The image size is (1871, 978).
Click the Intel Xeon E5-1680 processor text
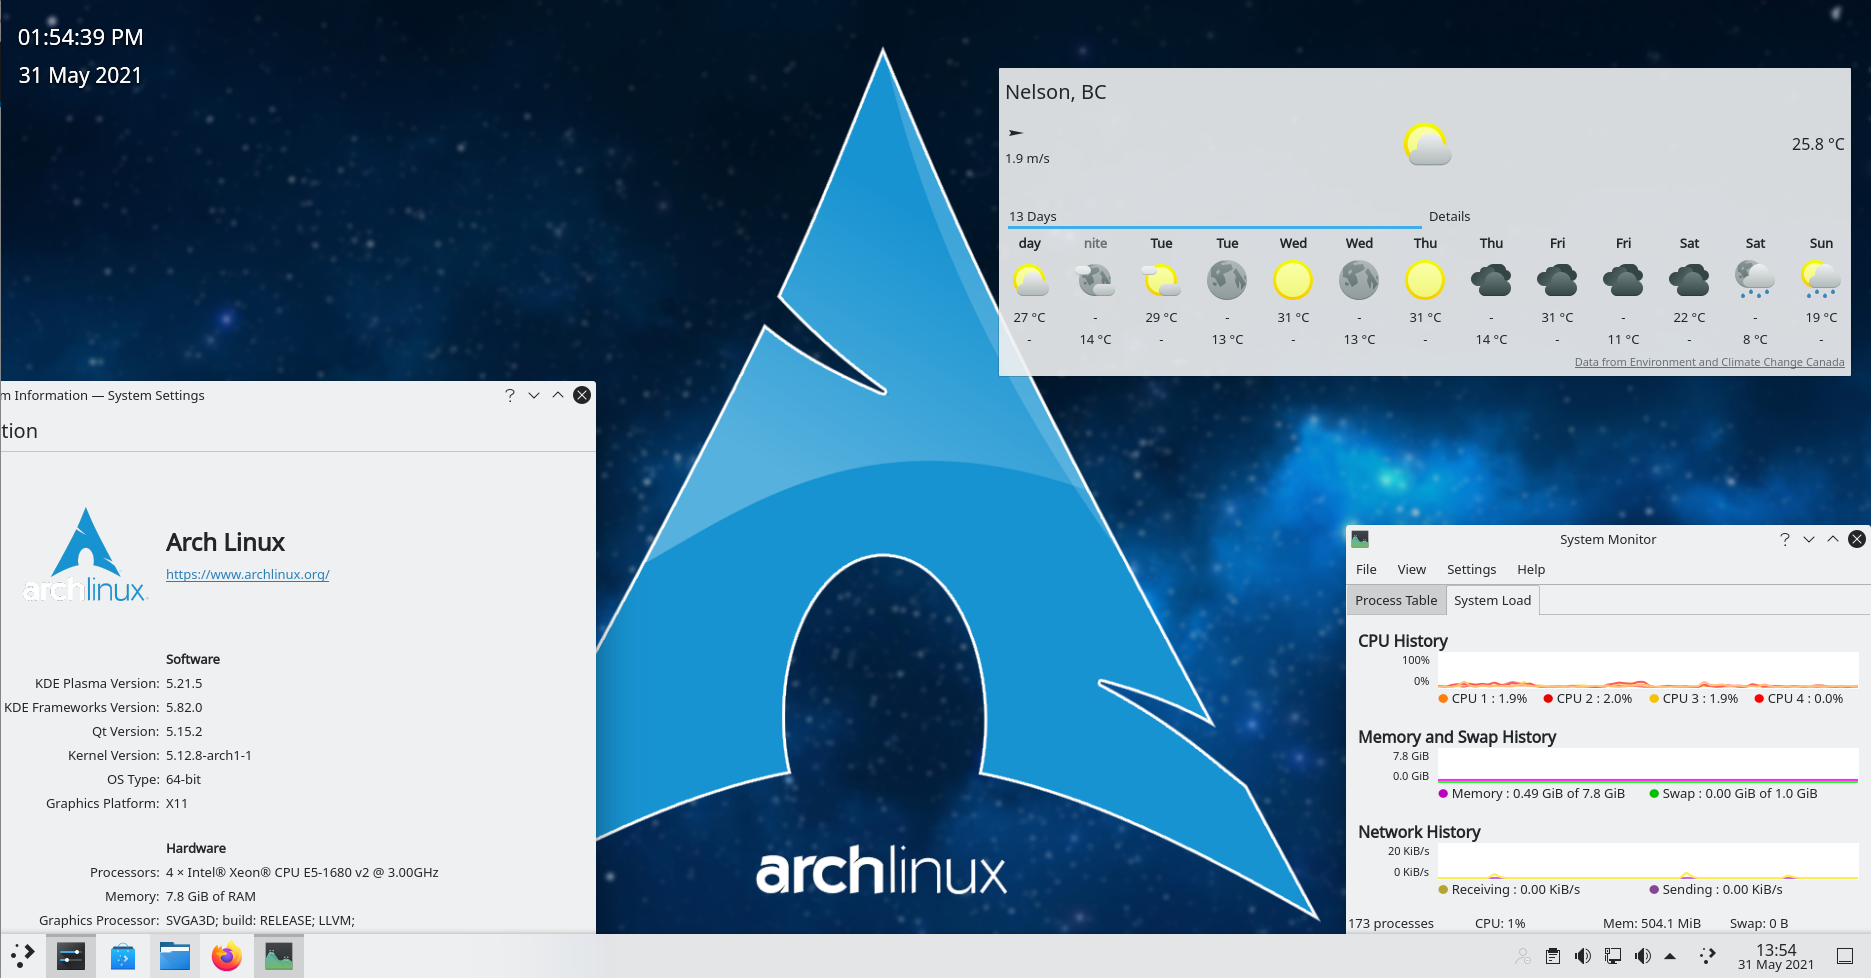[302, 872]
